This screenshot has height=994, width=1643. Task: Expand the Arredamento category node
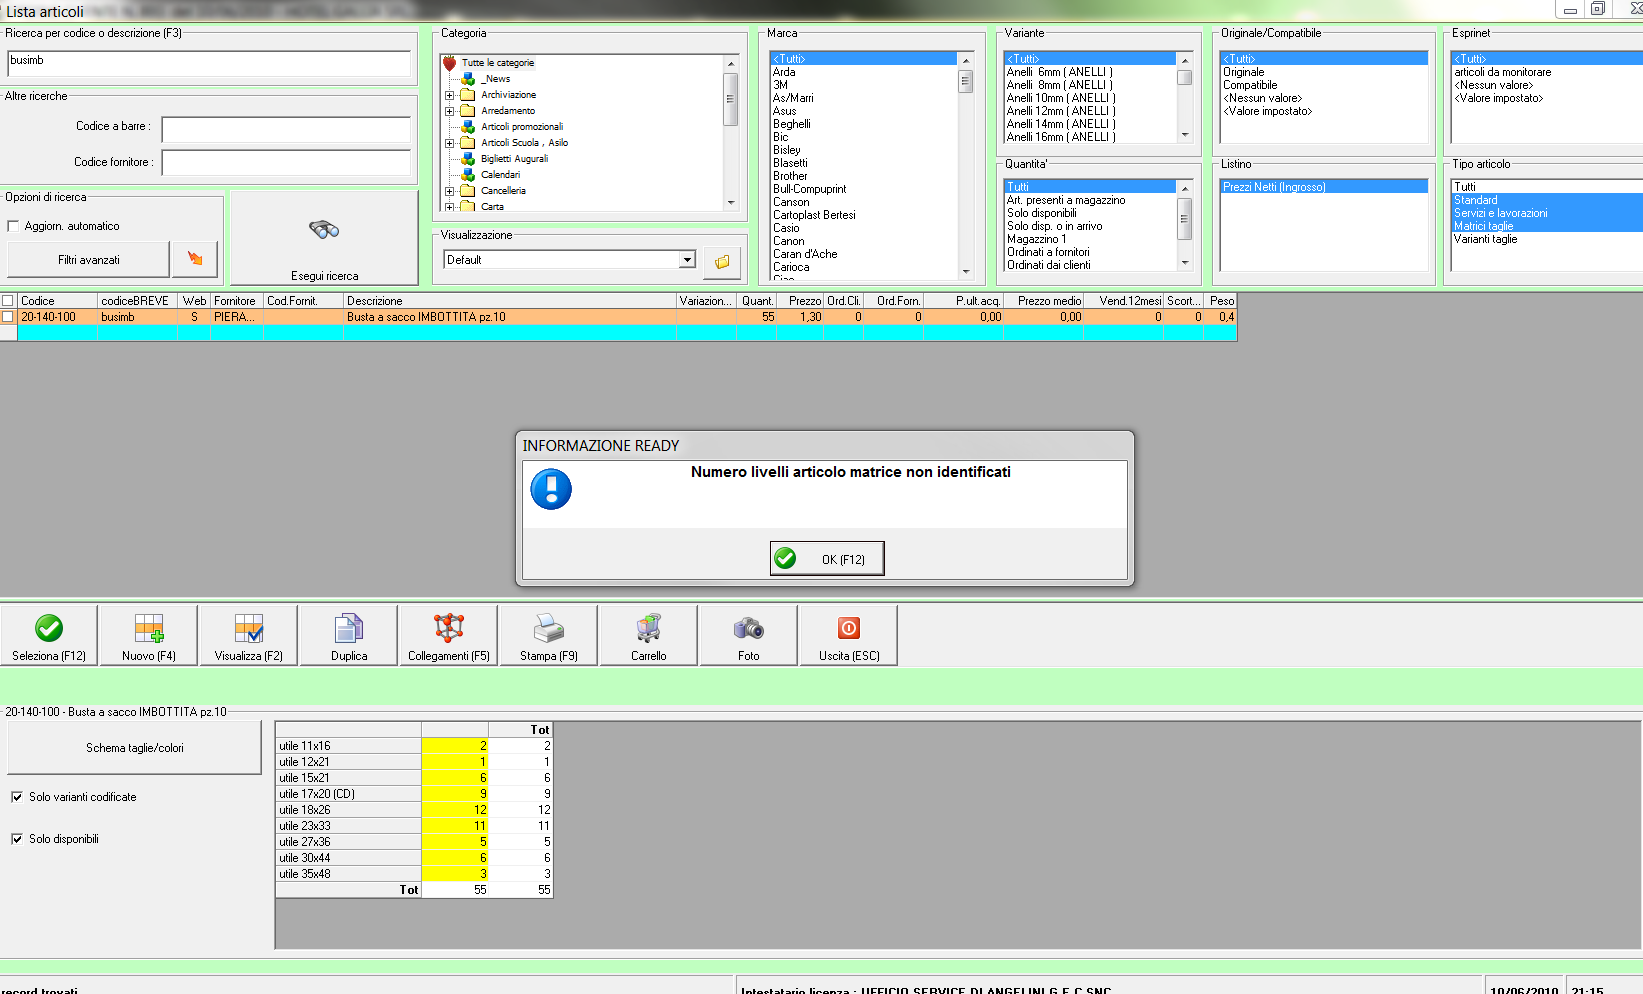[x=450, y=111]
